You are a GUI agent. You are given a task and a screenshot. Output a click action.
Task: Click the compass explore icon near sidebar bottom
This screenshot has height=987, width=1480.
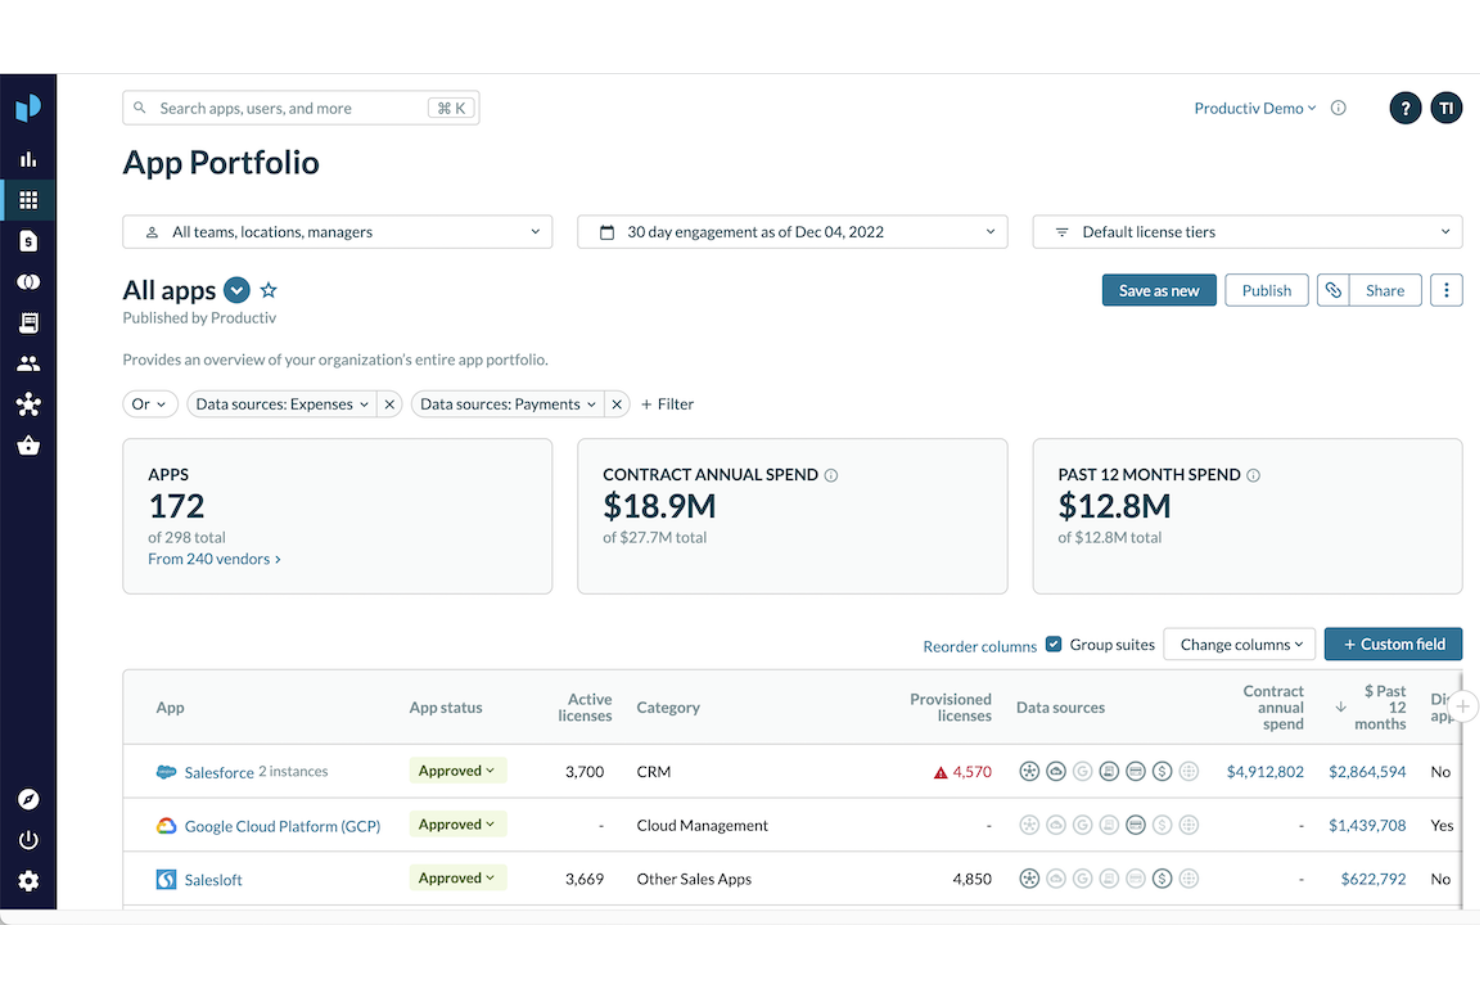28,799
